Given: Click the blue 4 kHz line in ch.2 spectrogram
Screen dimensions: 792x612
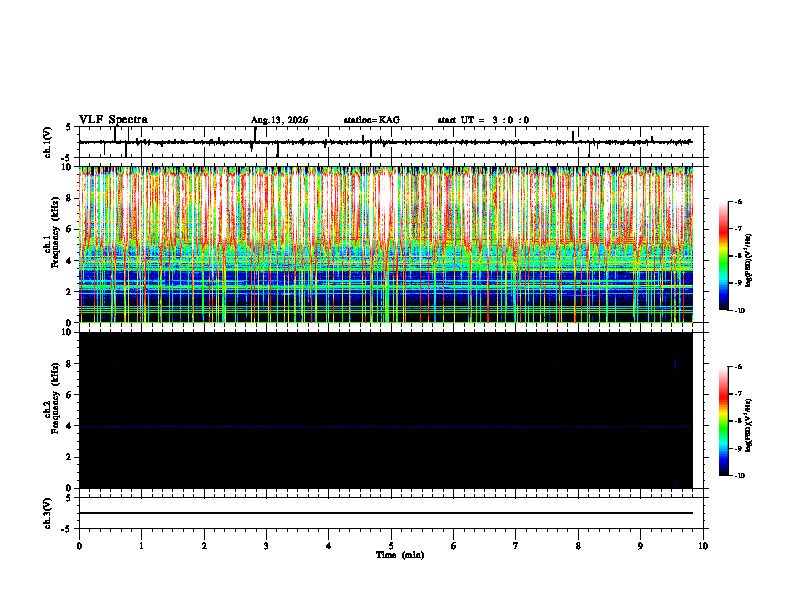Looking at the screenshot, I should coord(386,427).
